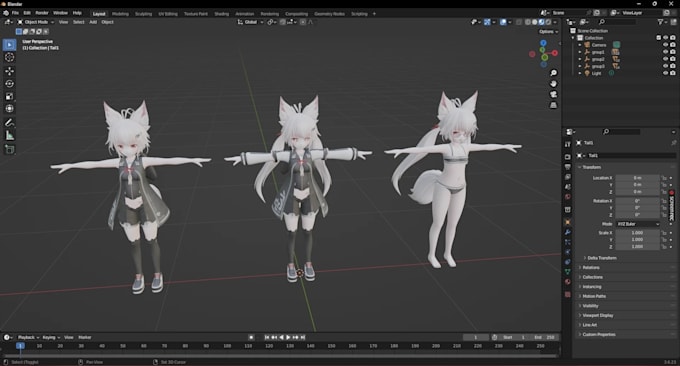Screen dimensions: 680x366
Task: Expand the Collections panel
Action: [592, 277]
